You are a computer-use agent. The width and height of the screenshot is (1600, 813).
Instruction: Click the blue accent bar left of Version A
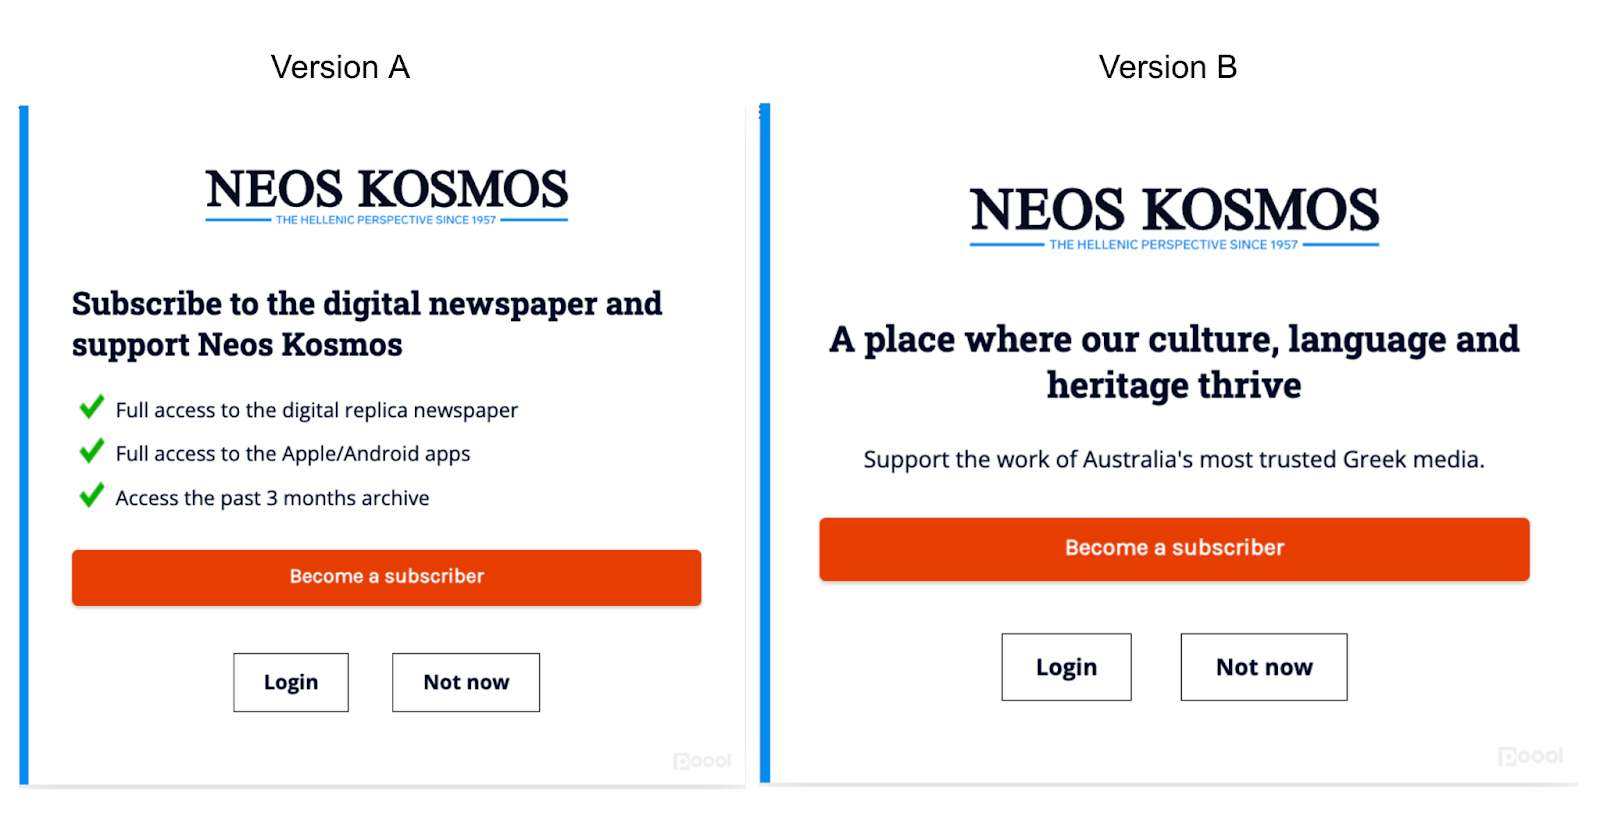[22, 440]
